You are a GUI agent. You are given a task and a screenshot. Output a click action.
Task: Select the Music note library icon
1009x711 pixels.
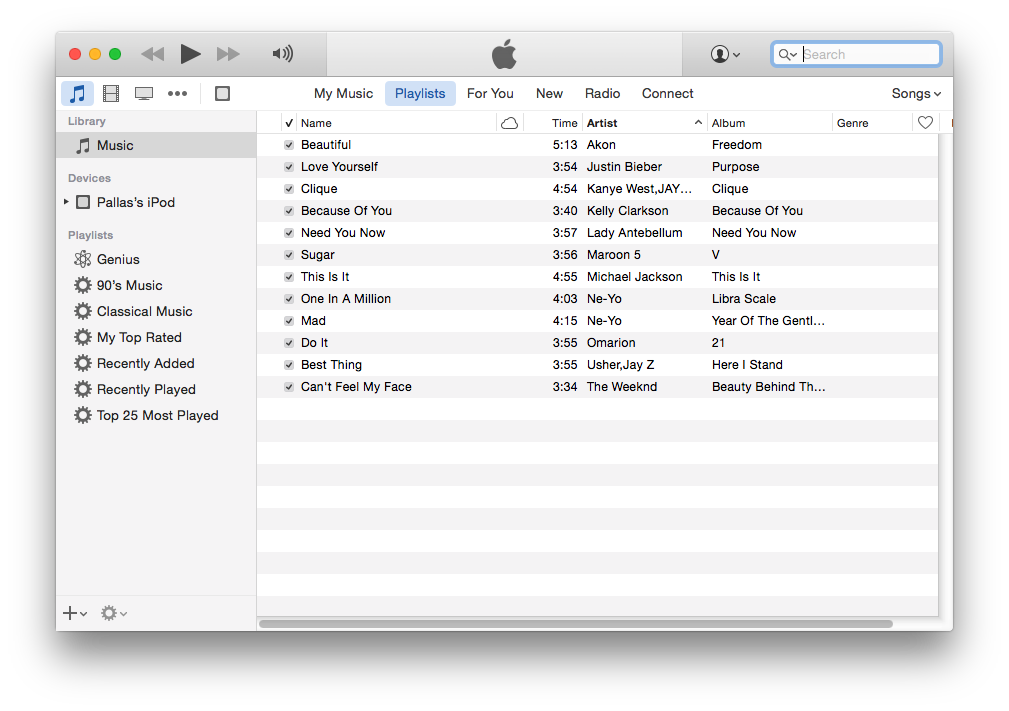pos(77,94)
